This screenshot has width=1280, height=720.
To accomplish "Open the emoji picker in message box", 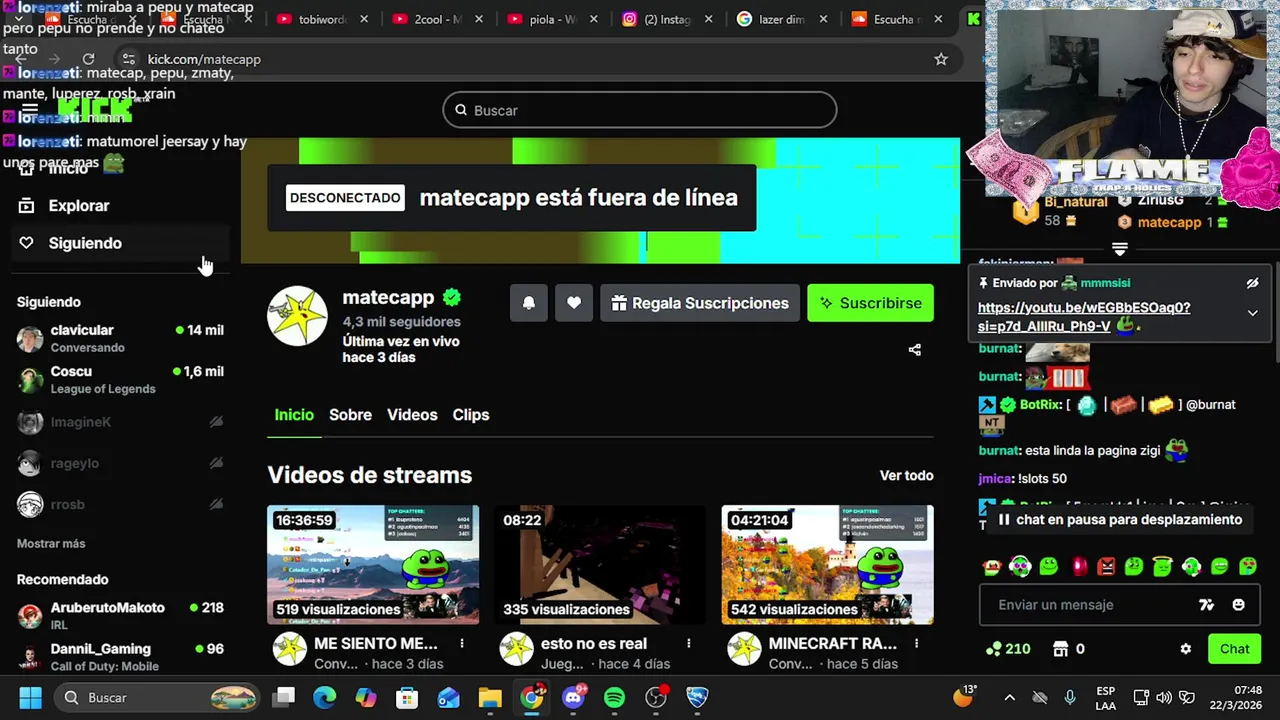I will [x=1239, y=605].
